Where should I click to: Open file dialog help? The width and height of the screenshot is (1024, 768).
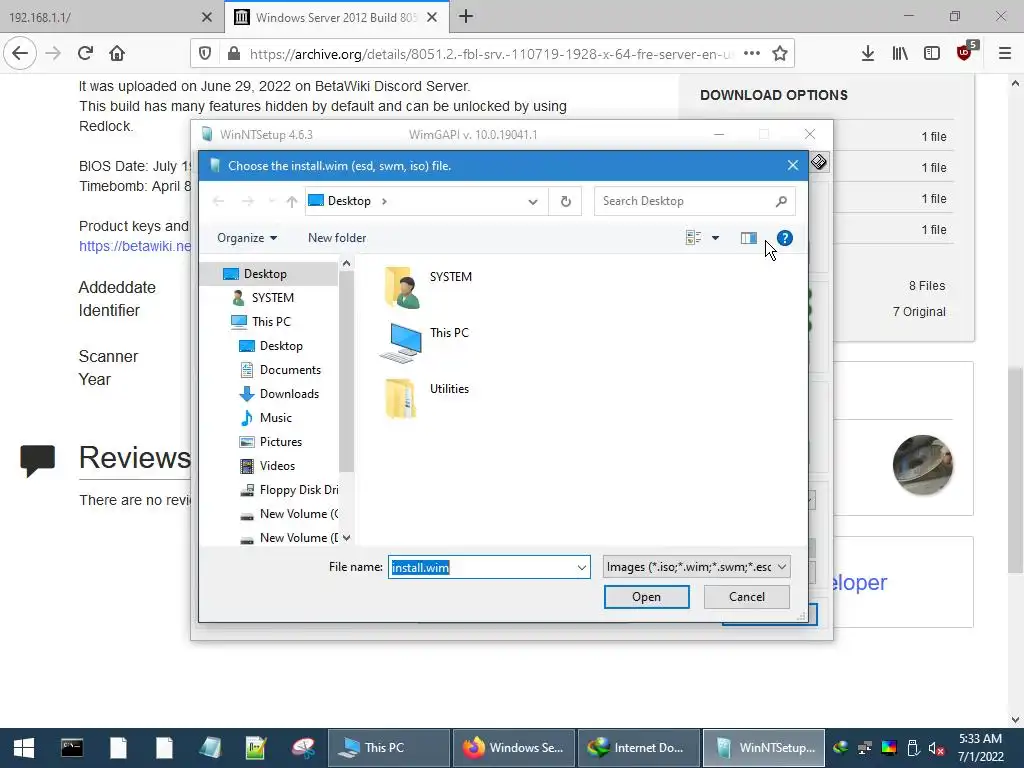(785, 238)
